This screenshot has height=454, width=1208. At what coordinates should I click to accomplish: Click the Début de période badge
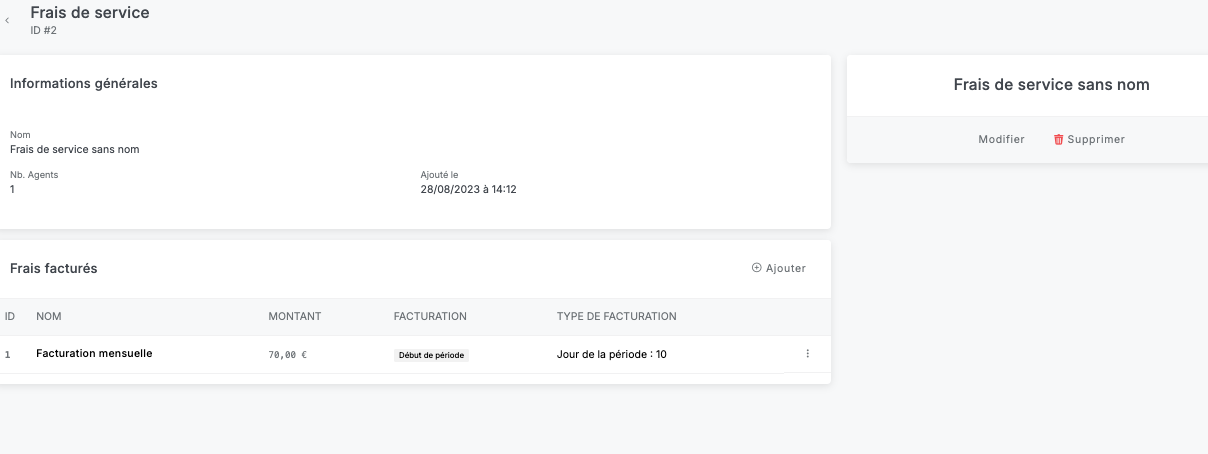click(x=431, y=355)
